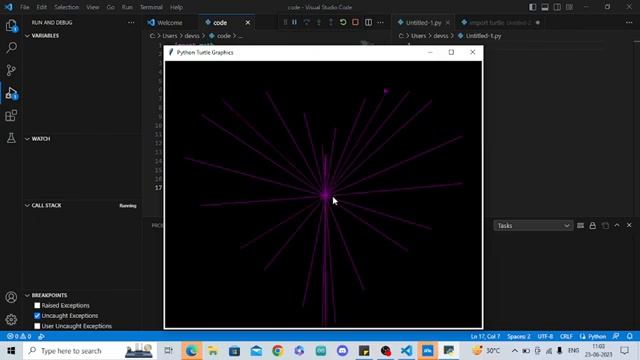Click Ln 17, Col 7 in status bar
Screen dimensions: 640x360
click(x=485, y=336)
